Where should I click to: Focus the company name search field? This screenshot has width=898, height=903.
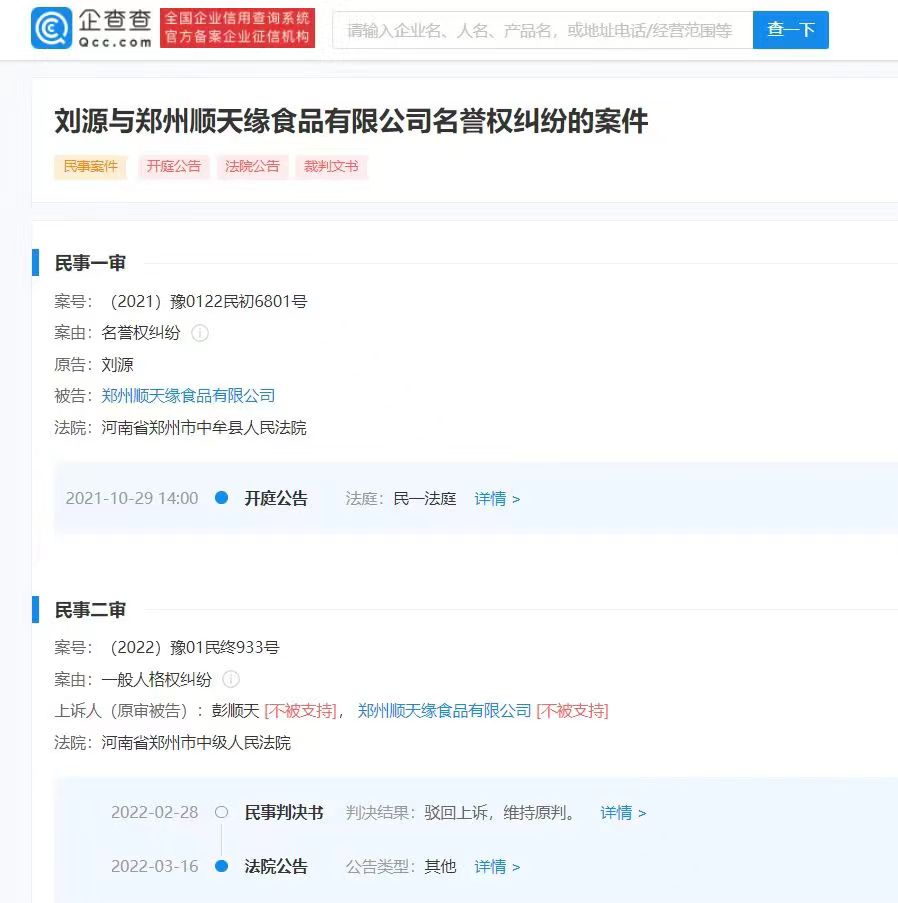[543, 29]
